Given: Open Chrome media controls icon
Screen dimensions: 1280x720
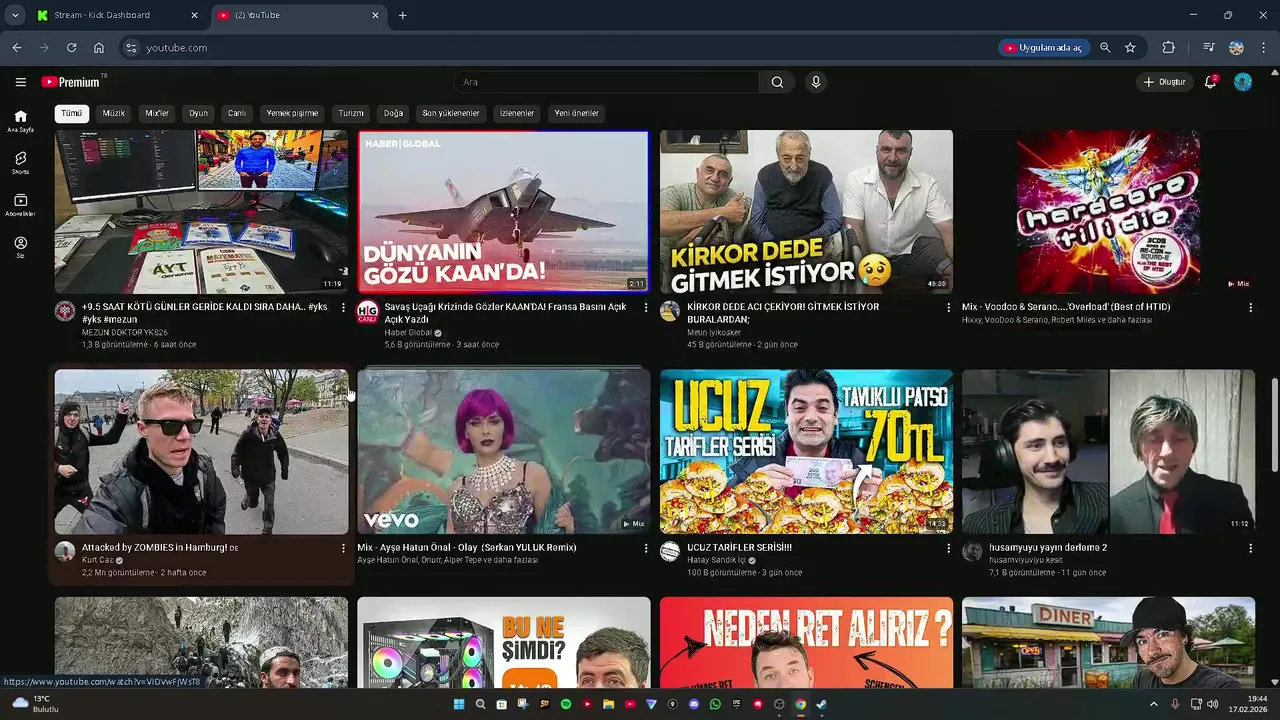Looking at the screenshot, I should point(1209,47).
